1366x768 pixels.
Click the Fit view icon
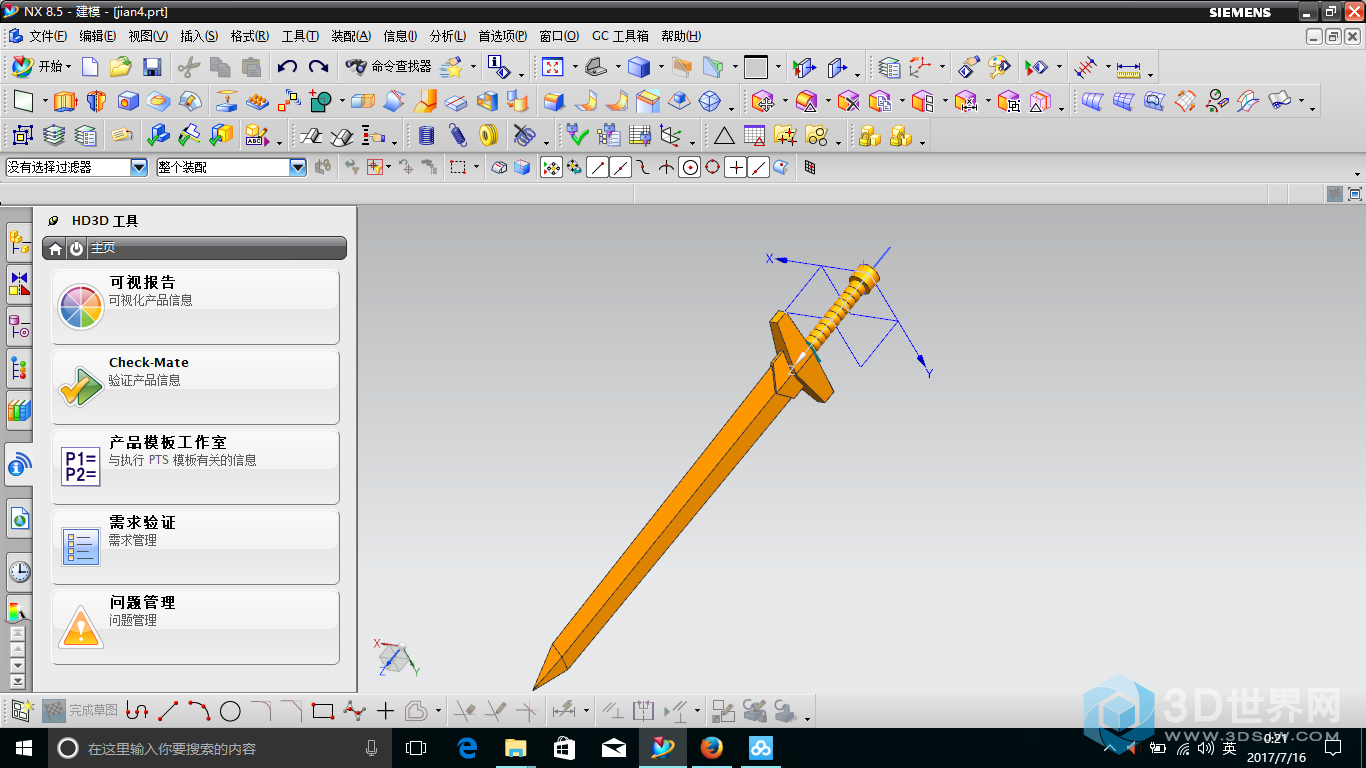click(x=553, y=67)
